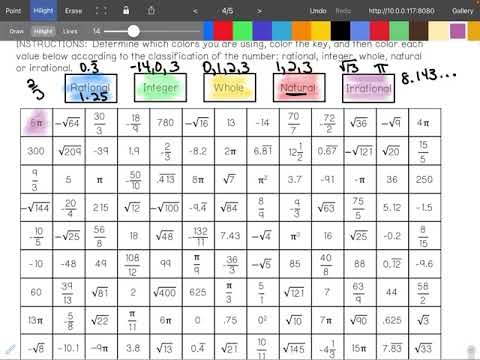The image size is (480, 360).
Task: Select the Hilight sub-mode option
Action: (43, 31)
